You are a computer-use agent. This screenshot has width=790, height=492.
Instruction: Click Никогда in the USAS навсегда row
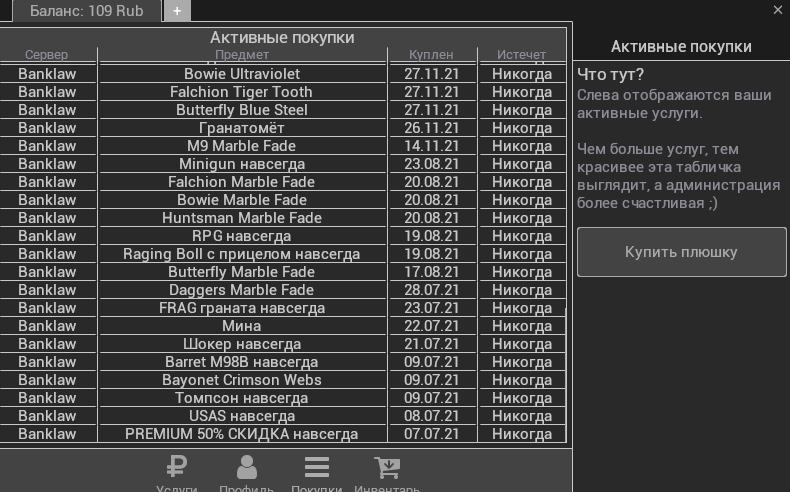(522, 416)
